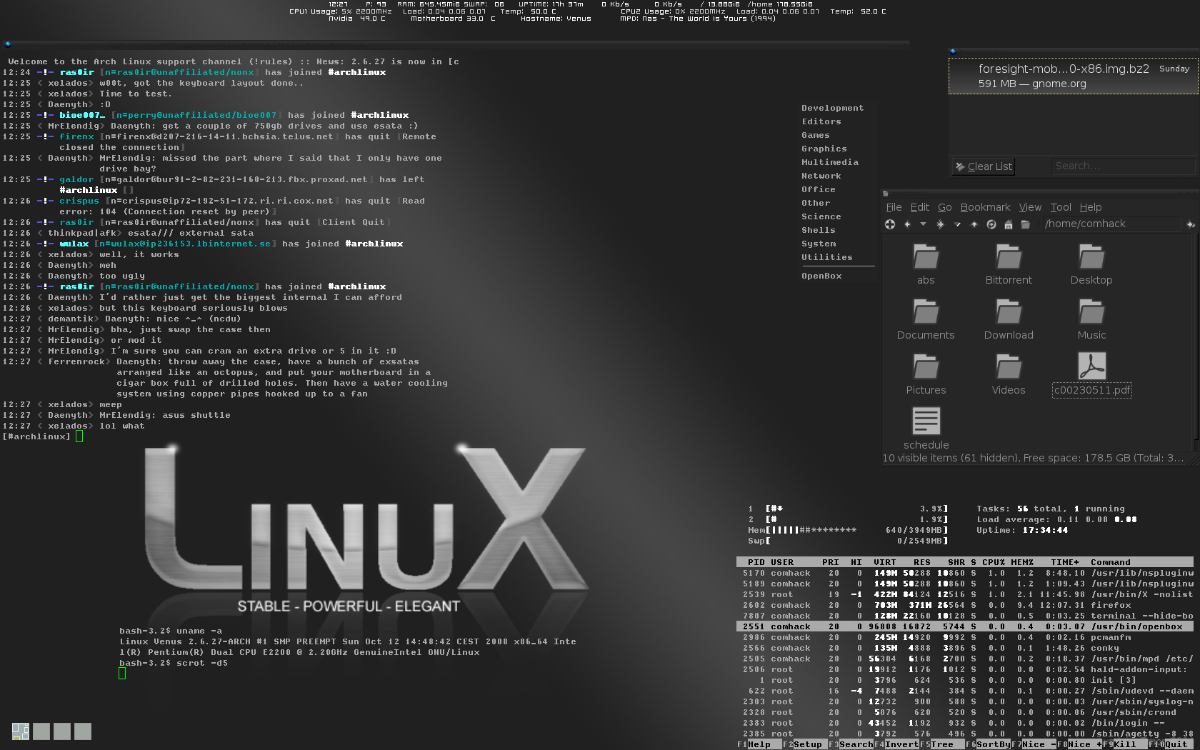Switch to the second desktop in pager
1200x750 pixels.
(x=41, y=731)
